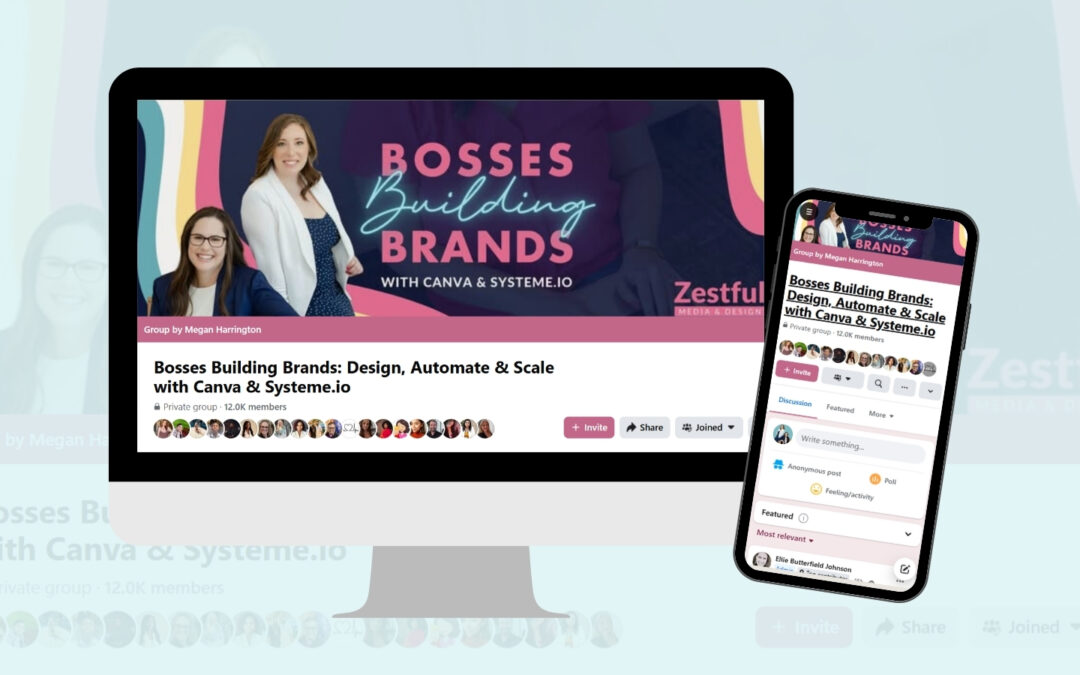Screen dimensions: 1080x675
Task: Tap the Invite button on the phone
Action: pos(797,371)
